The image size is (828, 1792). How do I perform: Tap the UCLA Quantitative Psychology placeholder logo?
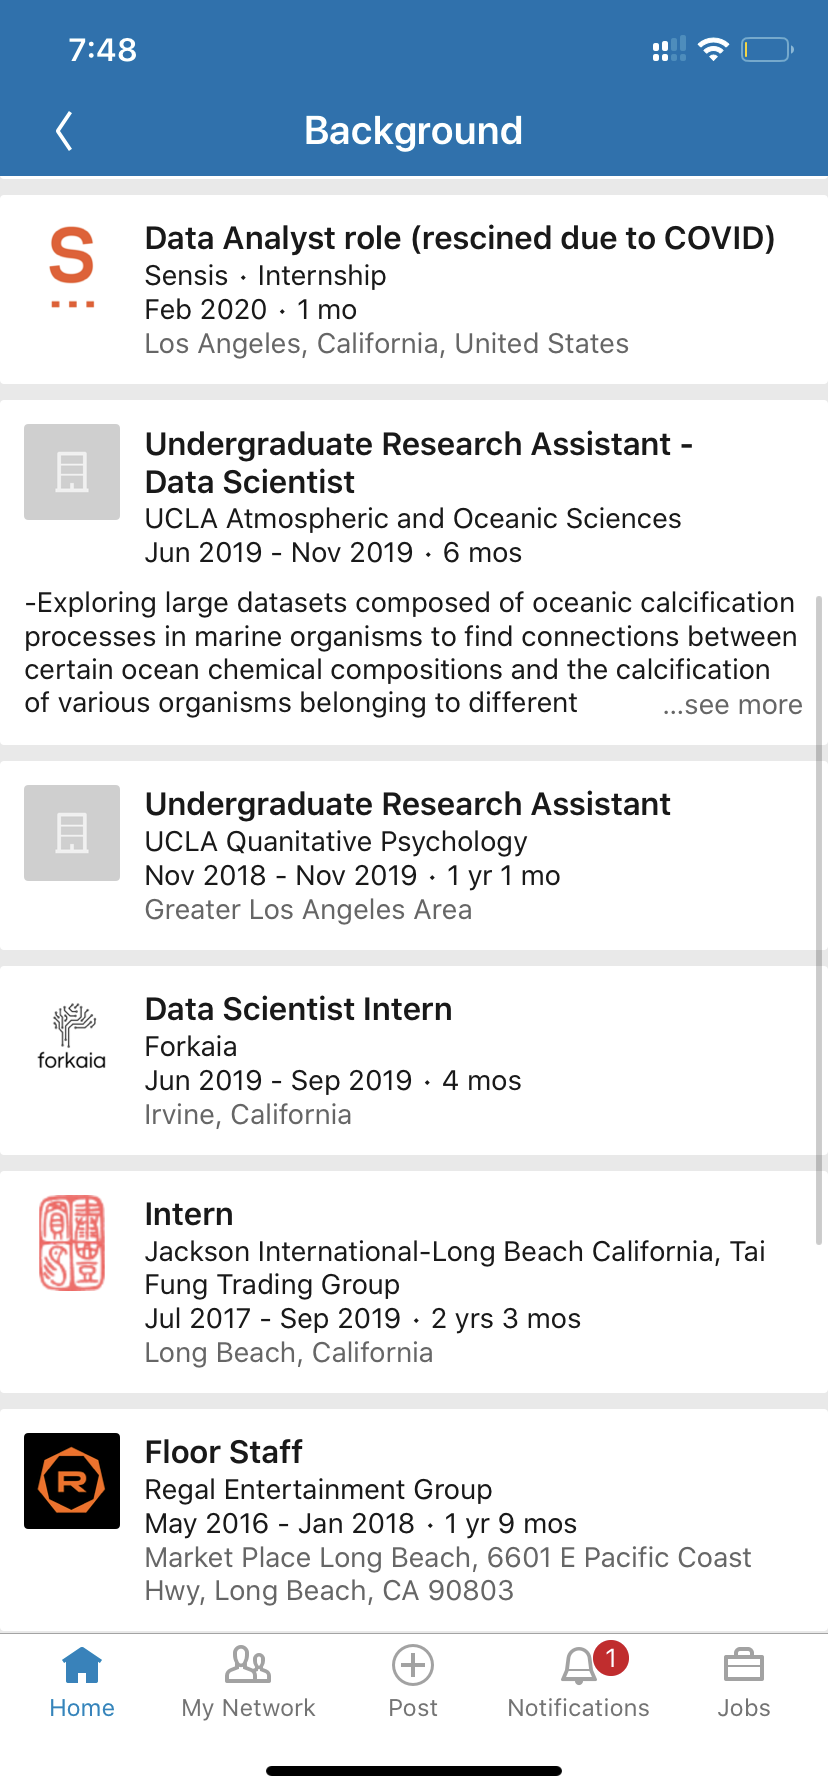(x=72, y=833)
